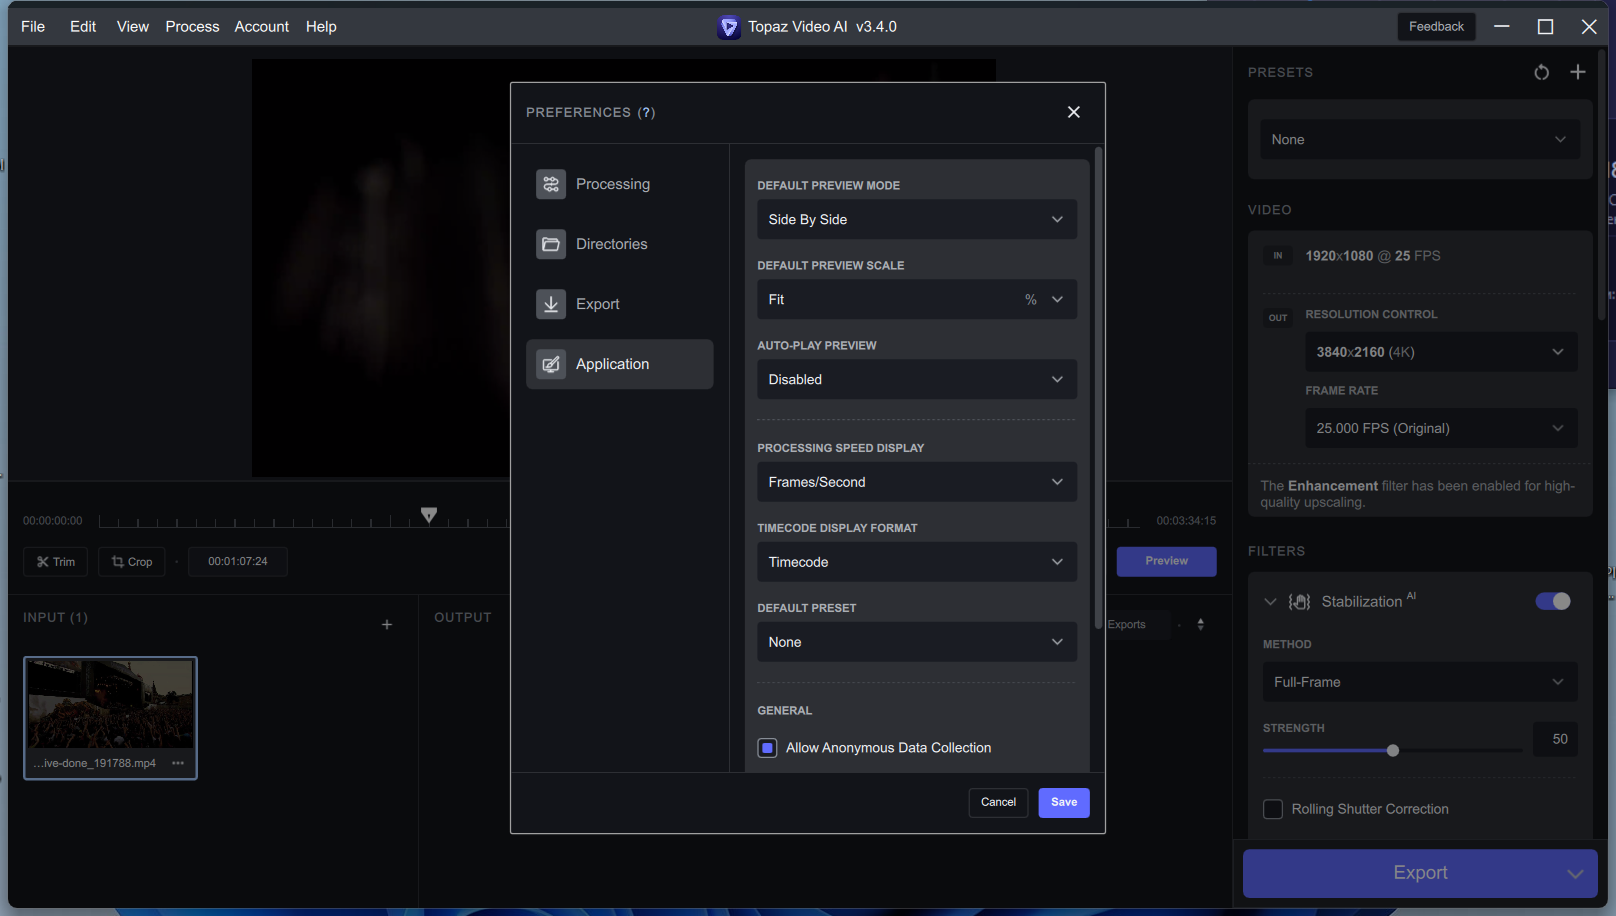Viewport: 1616px width, 916px height.
Task: Click the preferences dialog scrollbar
Action: pos(1098,387)
